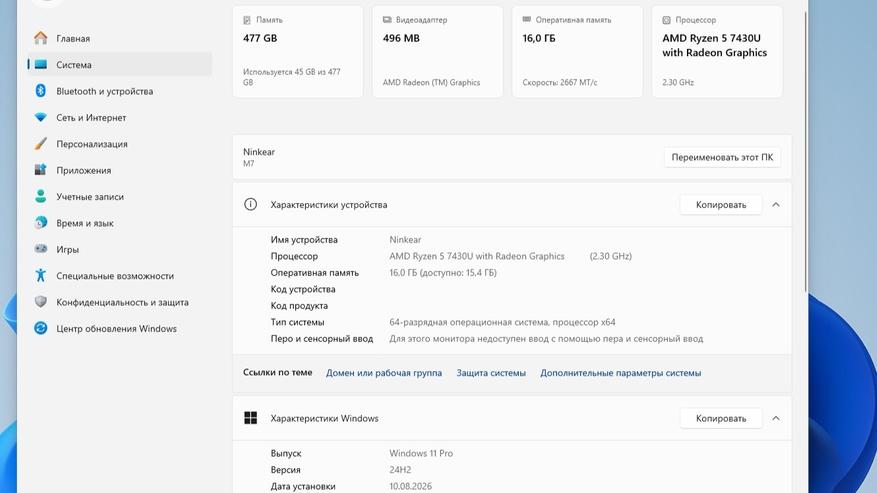Click the Процессор card icon

(666, 20)
